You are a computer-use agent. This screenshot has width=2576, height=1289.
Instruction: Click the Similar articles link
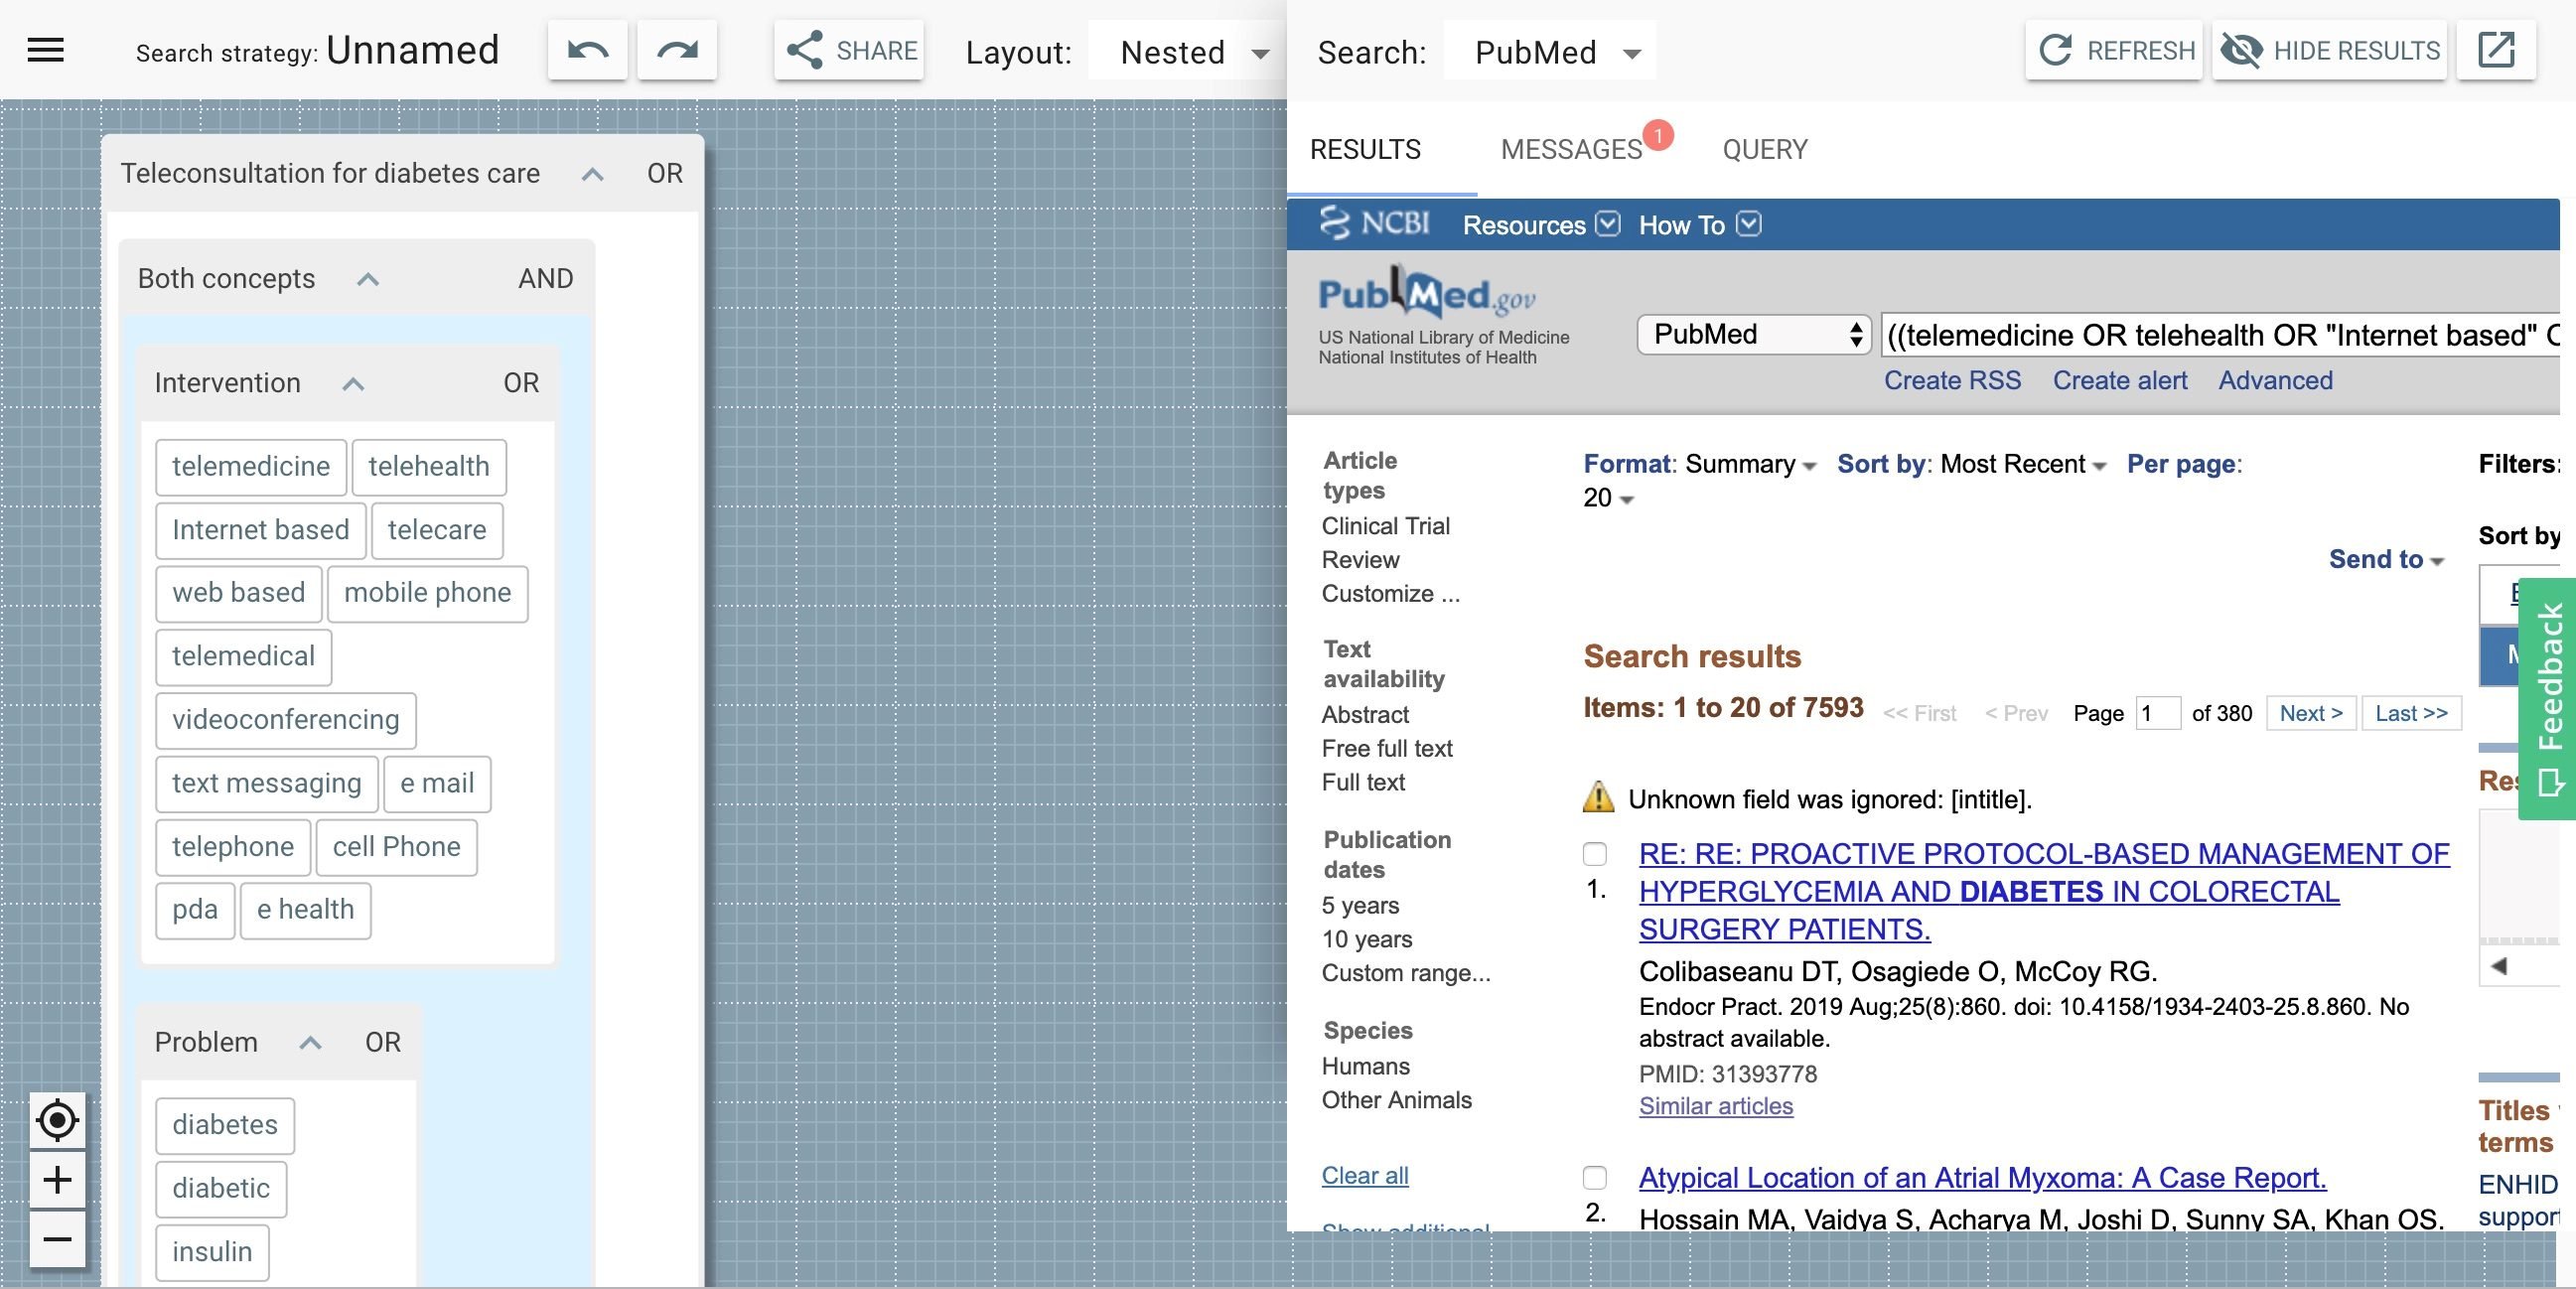(x=1715, y=1106)
